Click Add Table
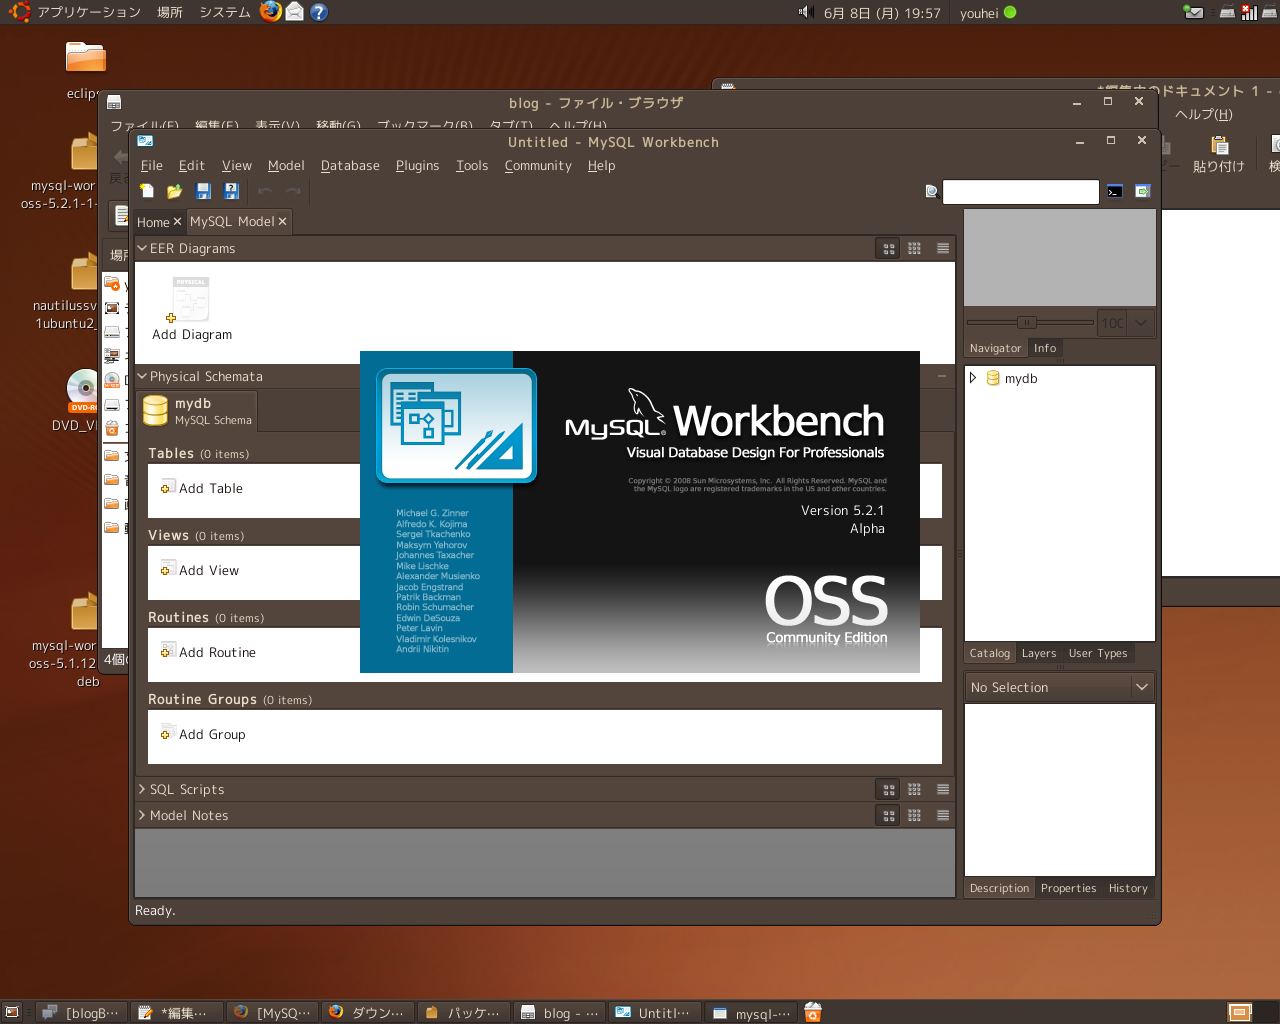1280x1024 pixels. pyautogui.click(x=210, y=489)
